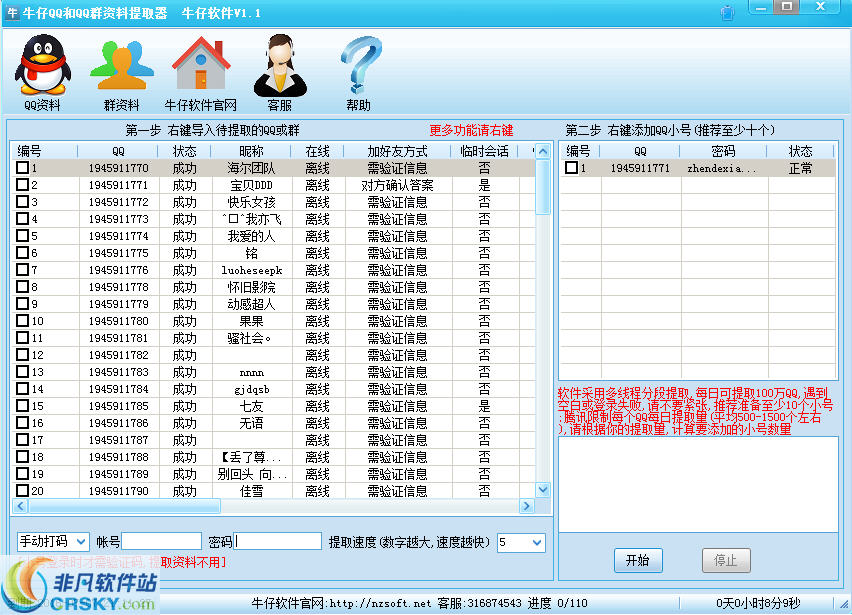Tick checkbox for row 3 快乐女孩
This screenshot has height=615, width=852.
pos(22,202)
